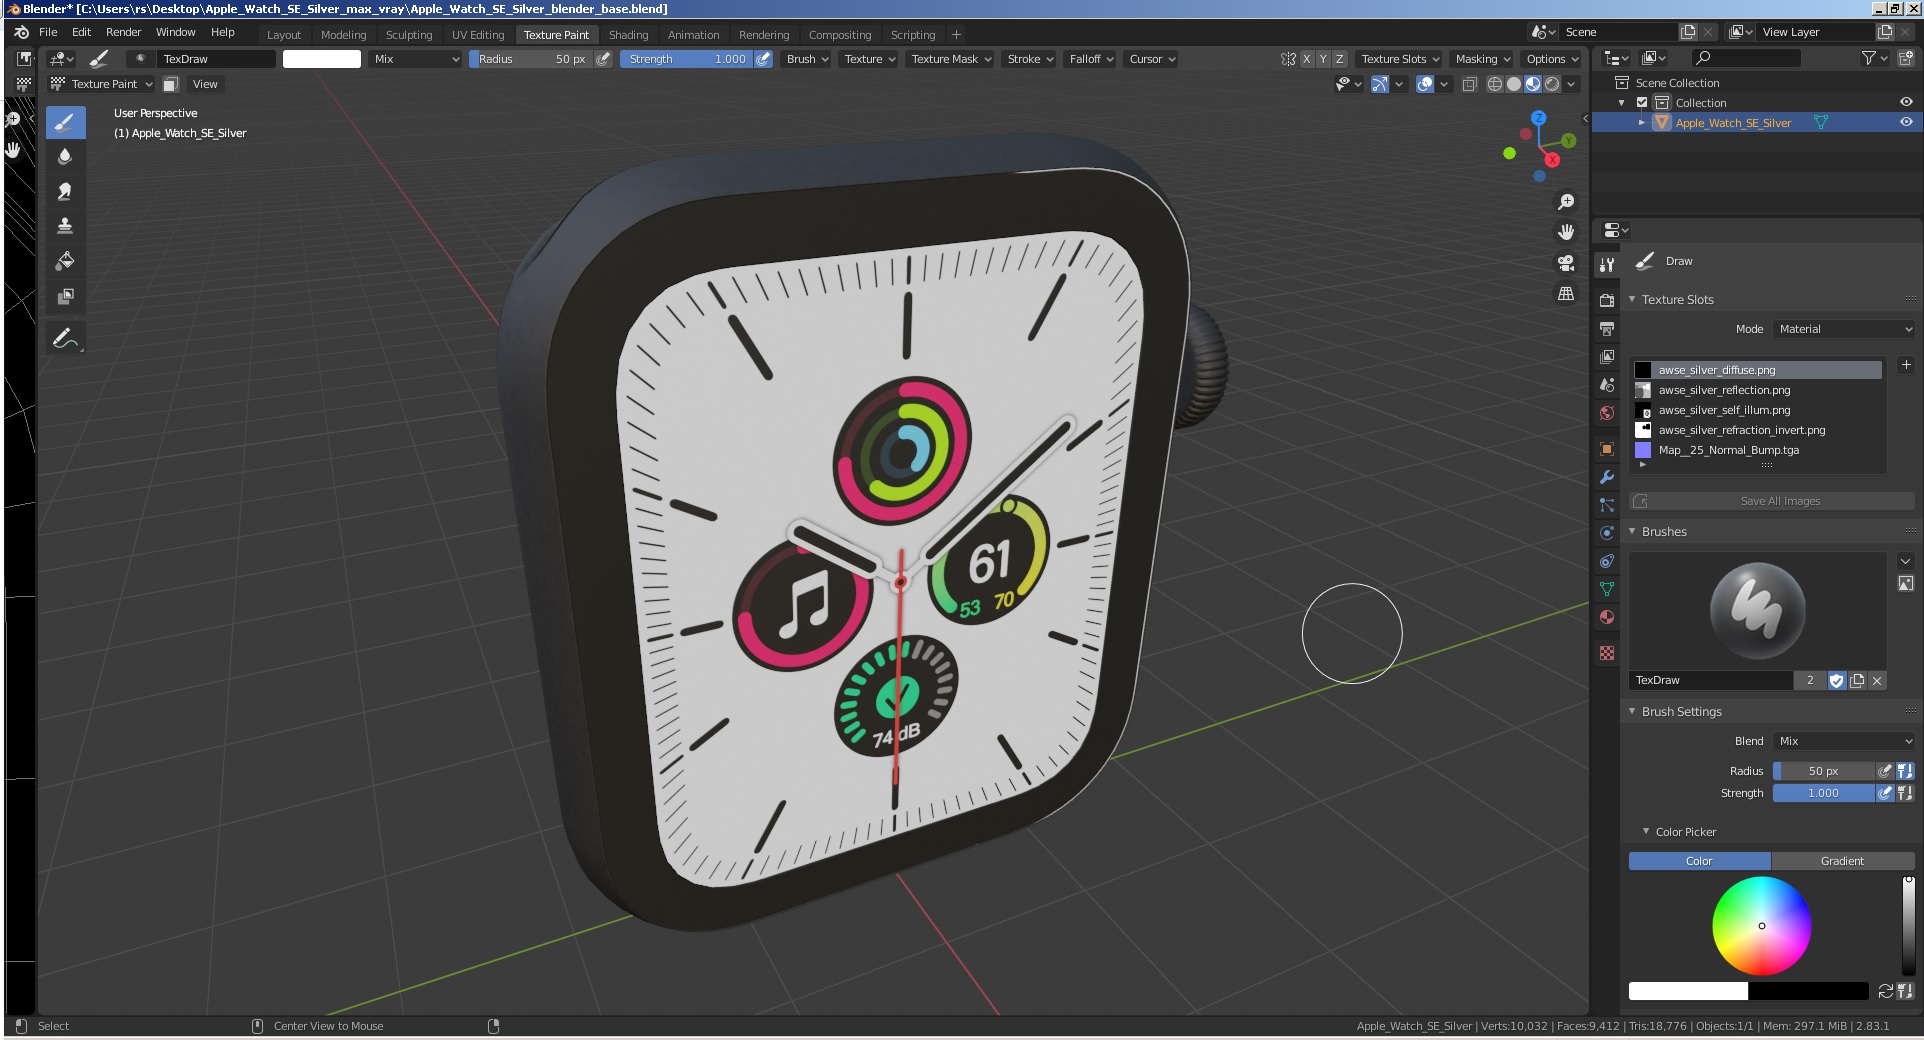The height and width of the screenshot is (1040, 1924).
Task: Toggle camera view icon in viewport
Action: (1566, 263)
